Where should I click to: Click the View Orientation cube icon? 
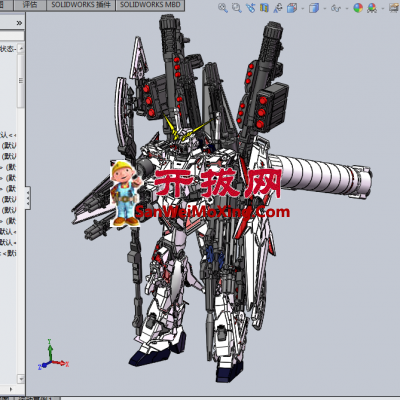[x=292, y=8]
